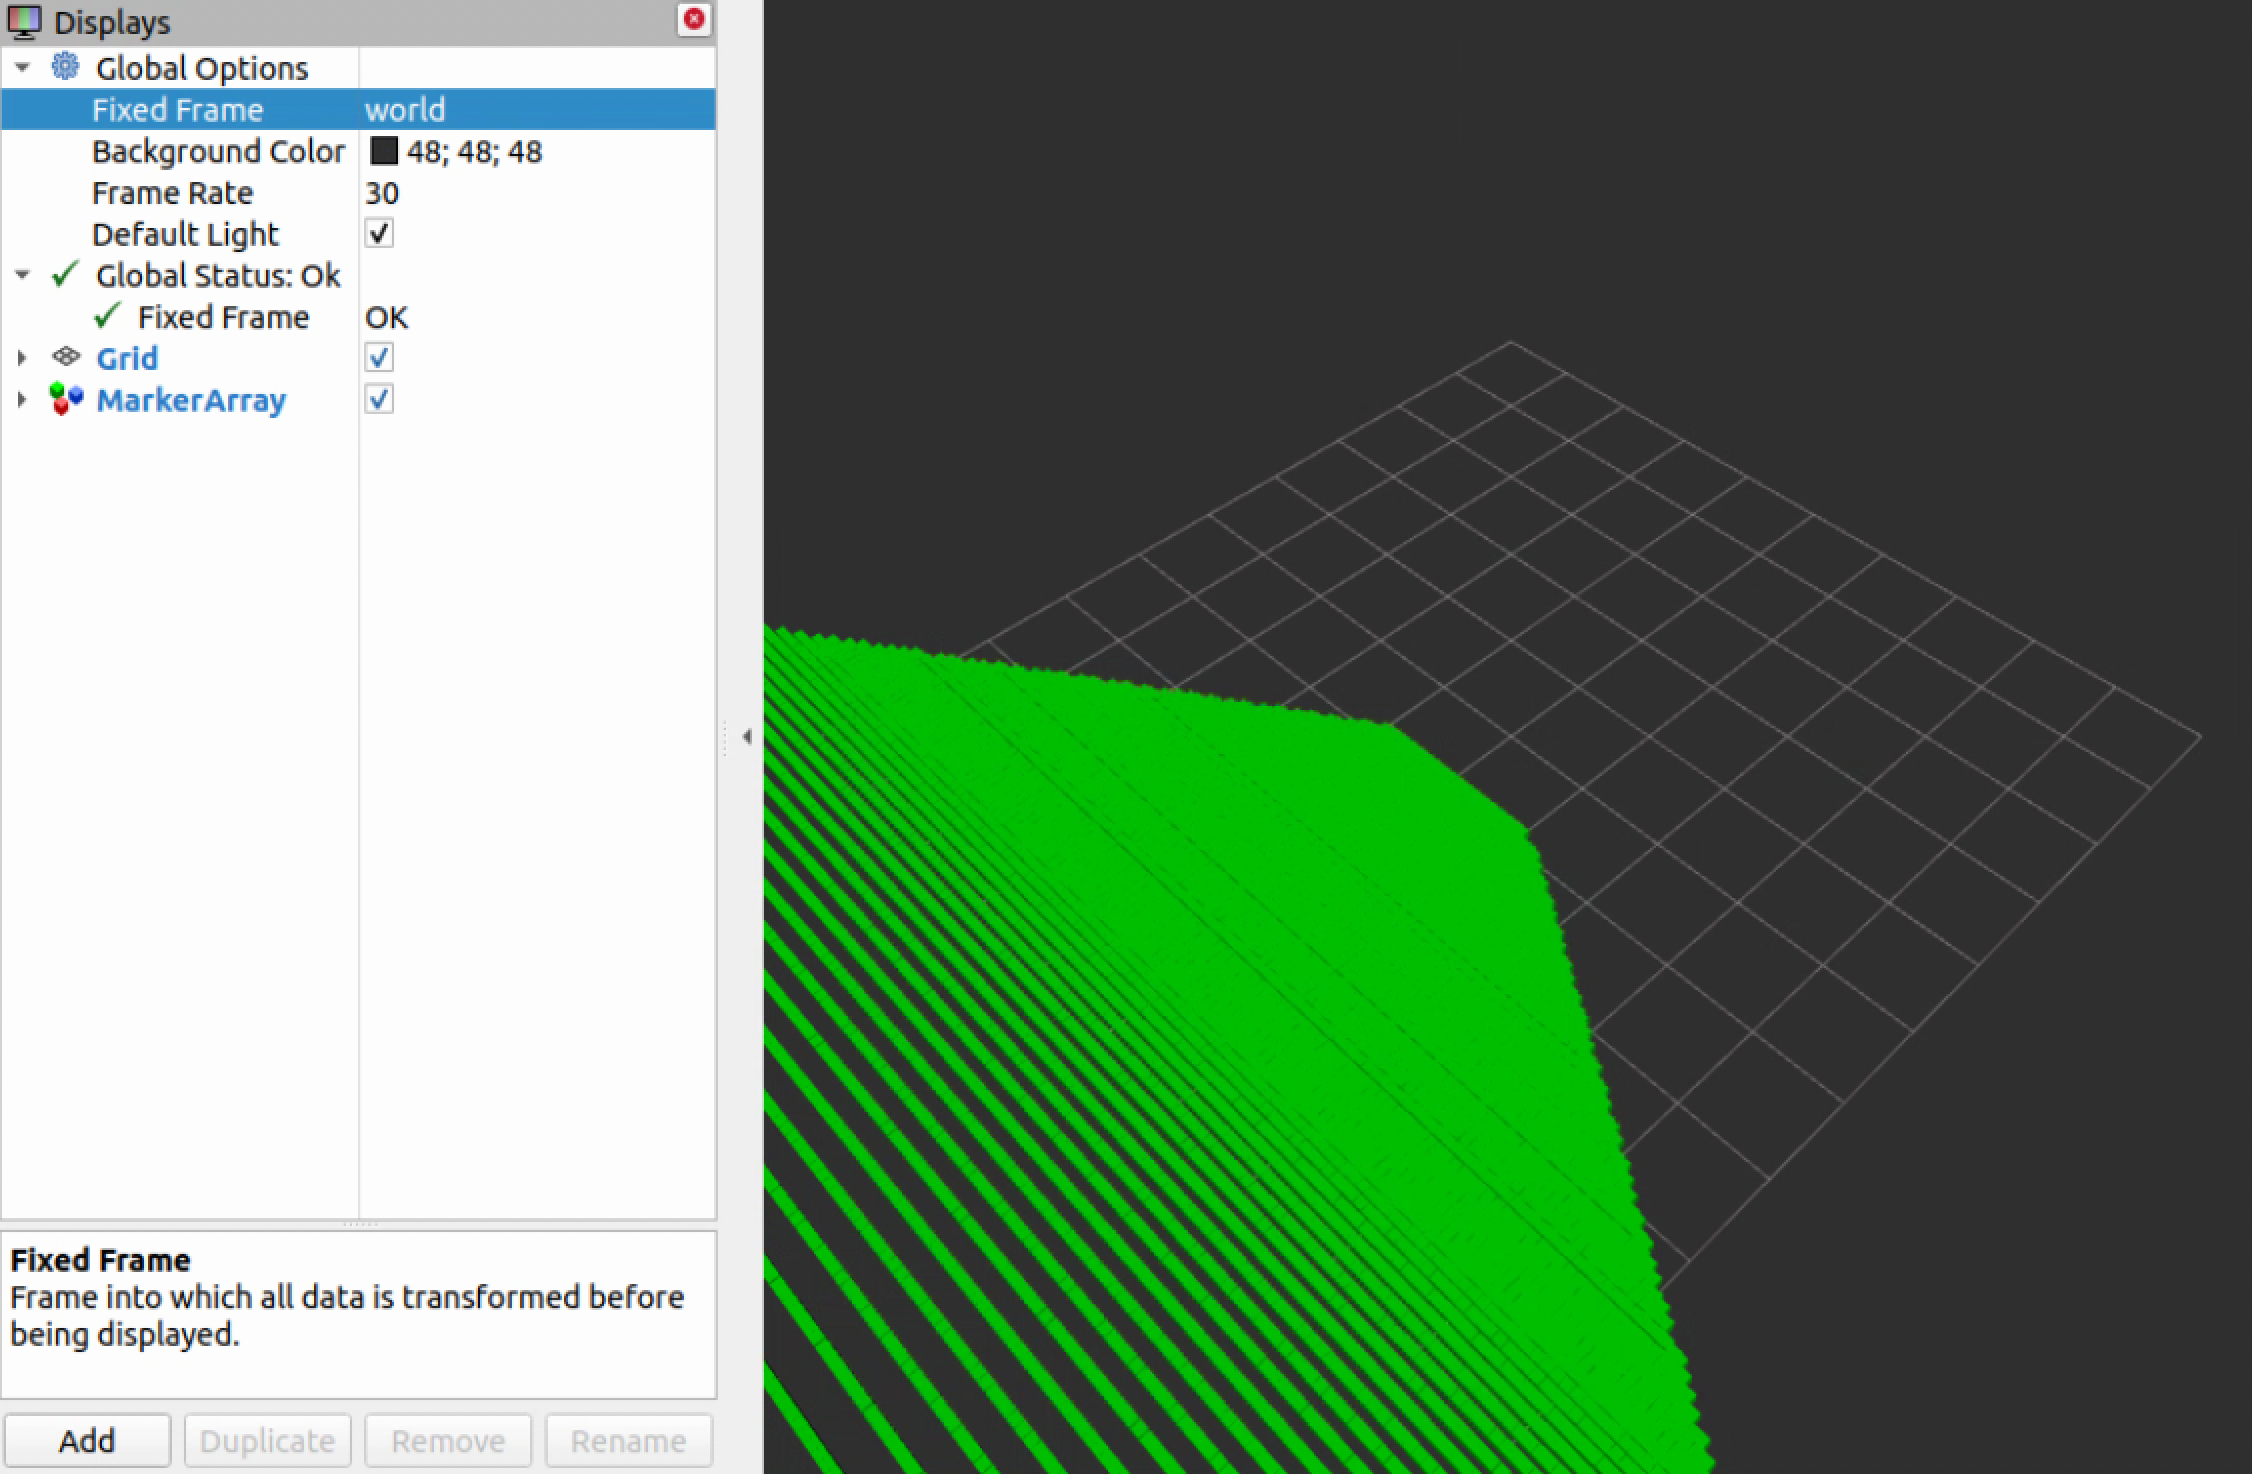
Task: Collapse the Displays panel with left arrow
Action: coord(747,737)
